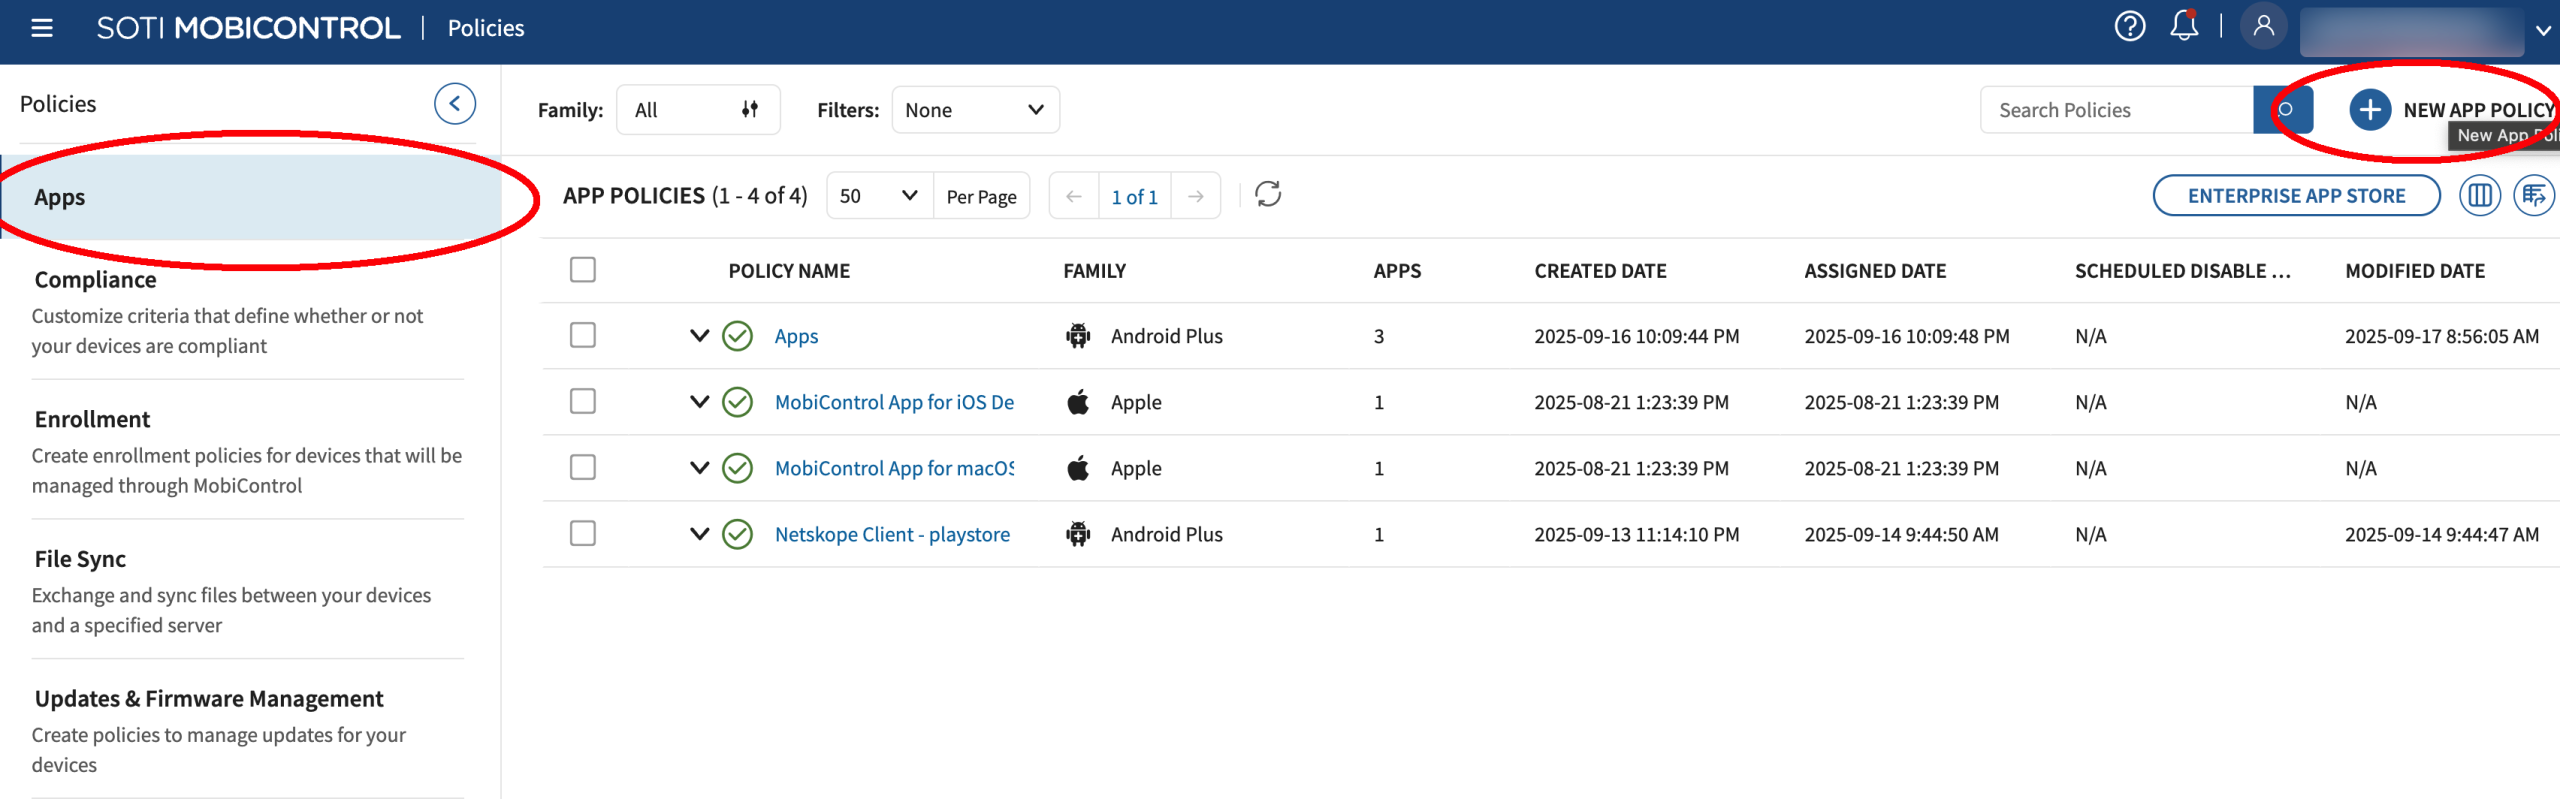Viewport: 2560px width, 799px height.
Task: Click into the Search Policies field
Action: [x=2116, y=110]
